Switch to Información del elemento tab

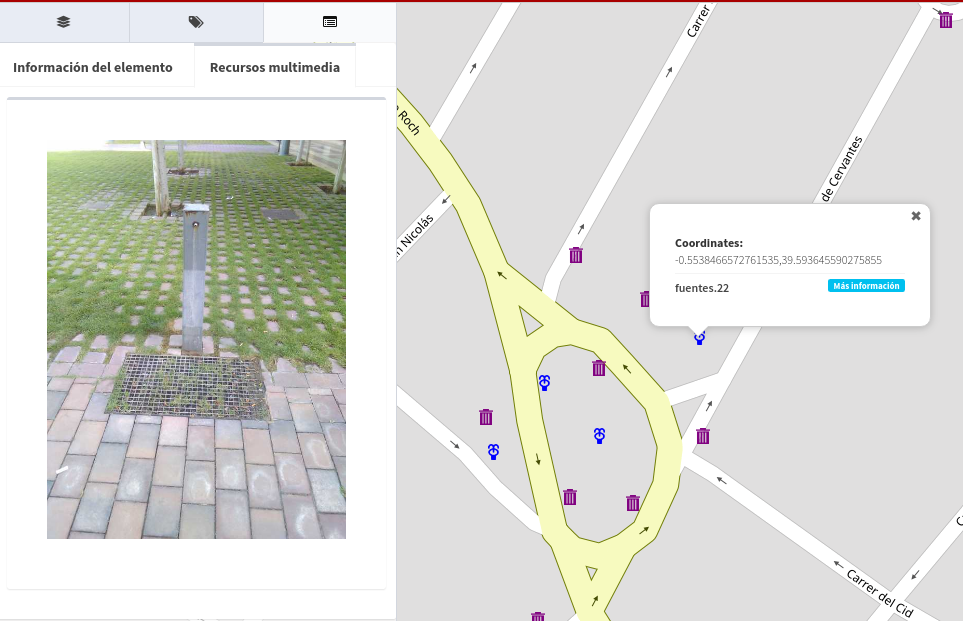(93, 68)
